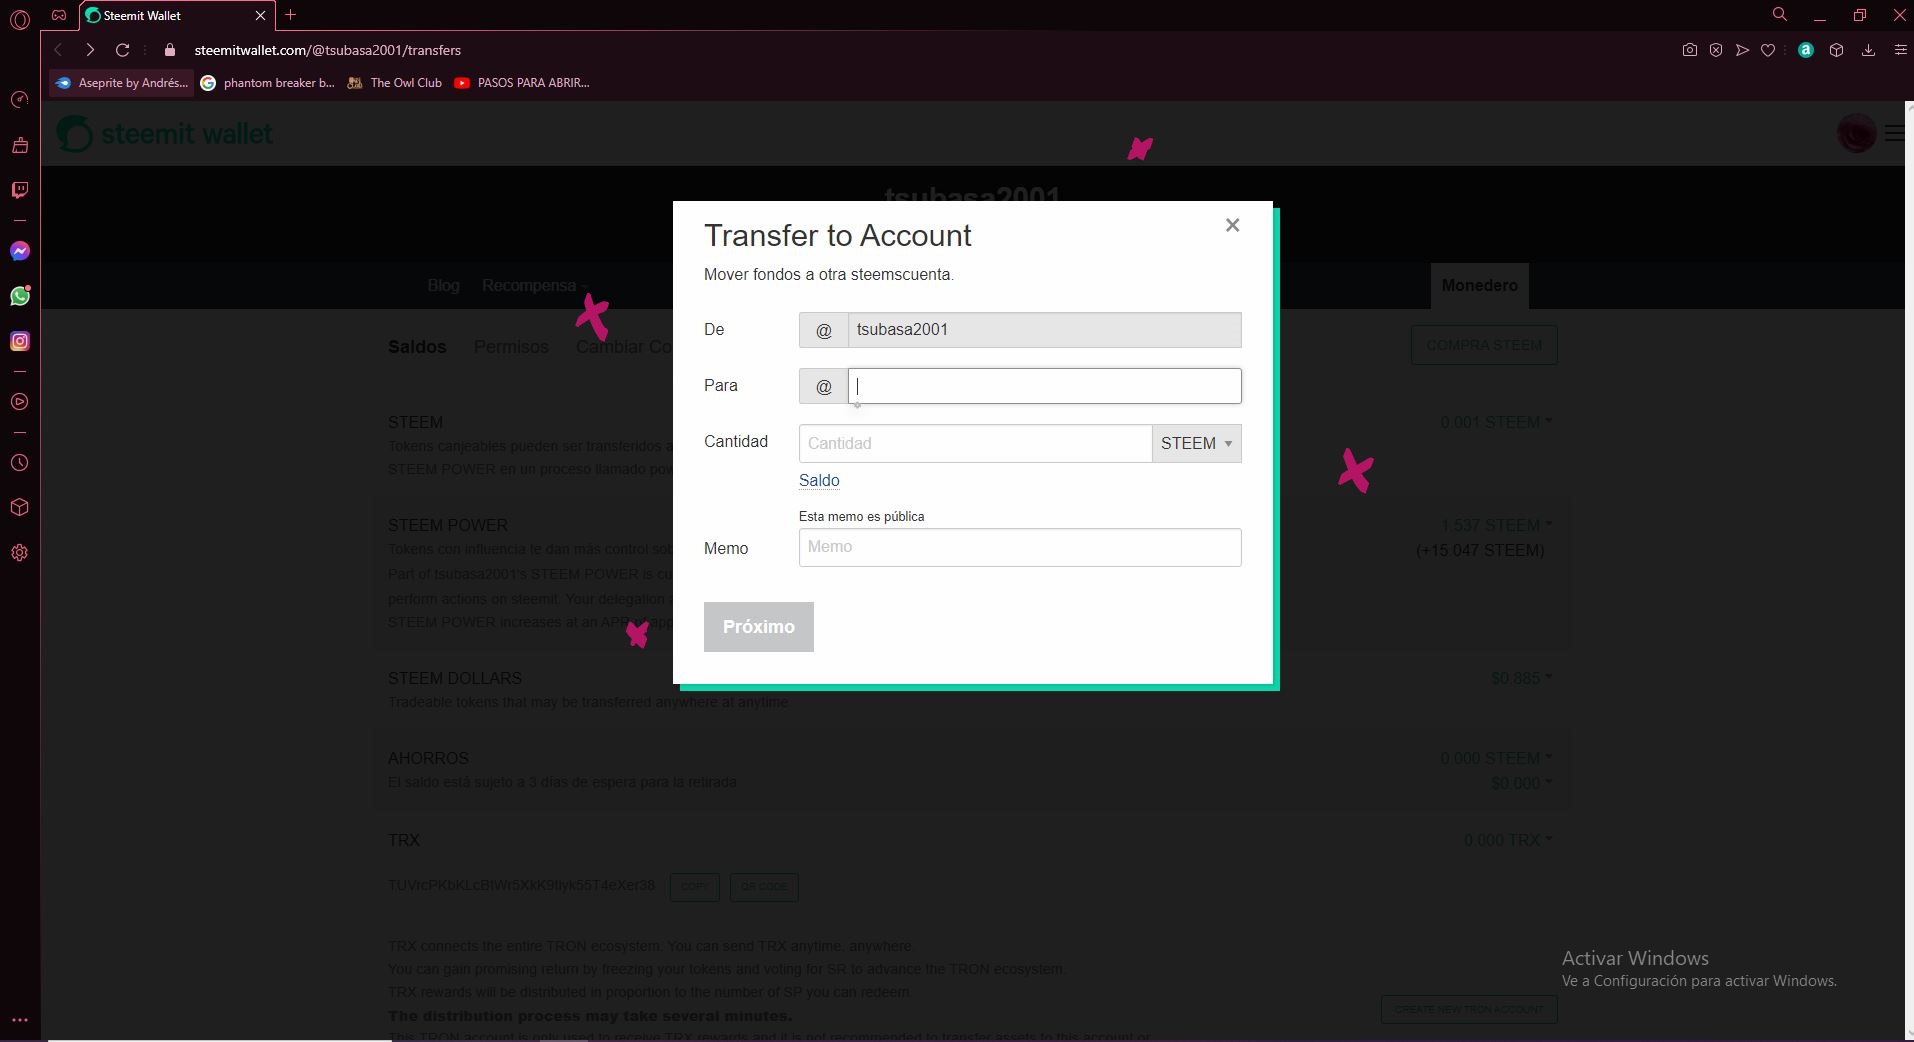Click the extensions cube toolbar icon
Image resolution: width=1914 pixels, height=1042 pixels.
coord(1836,50)
